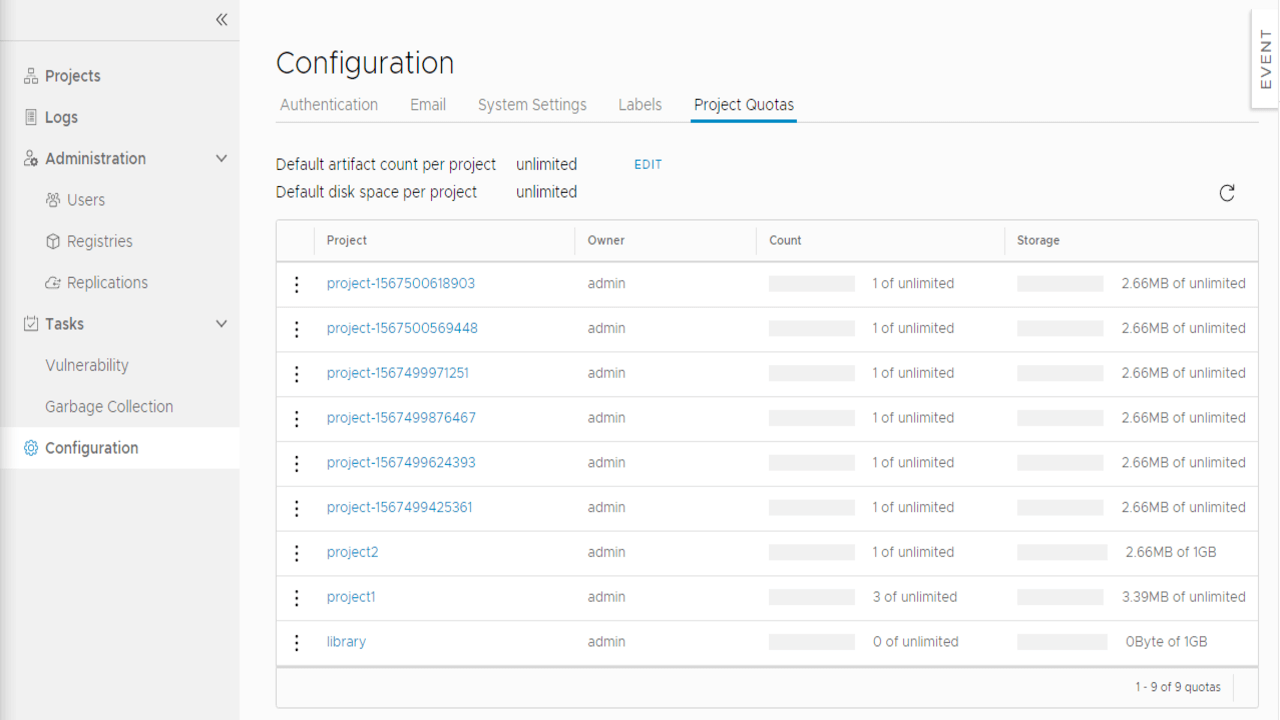Viewport: 1280px width, 720px height.
Task: Open the Logs page
Action: pyautogui.click(x=61, y=117)
